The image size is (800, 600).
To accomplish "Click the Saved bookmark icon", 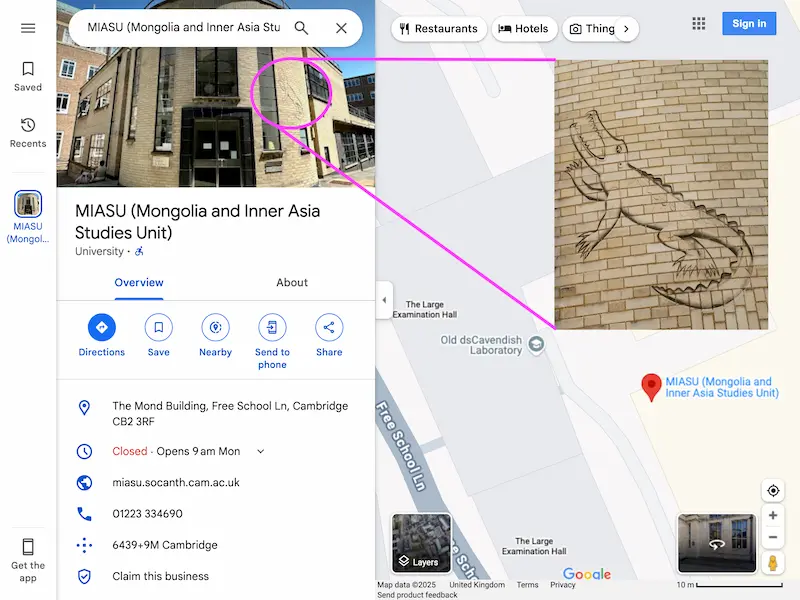I will pos(28,70).
